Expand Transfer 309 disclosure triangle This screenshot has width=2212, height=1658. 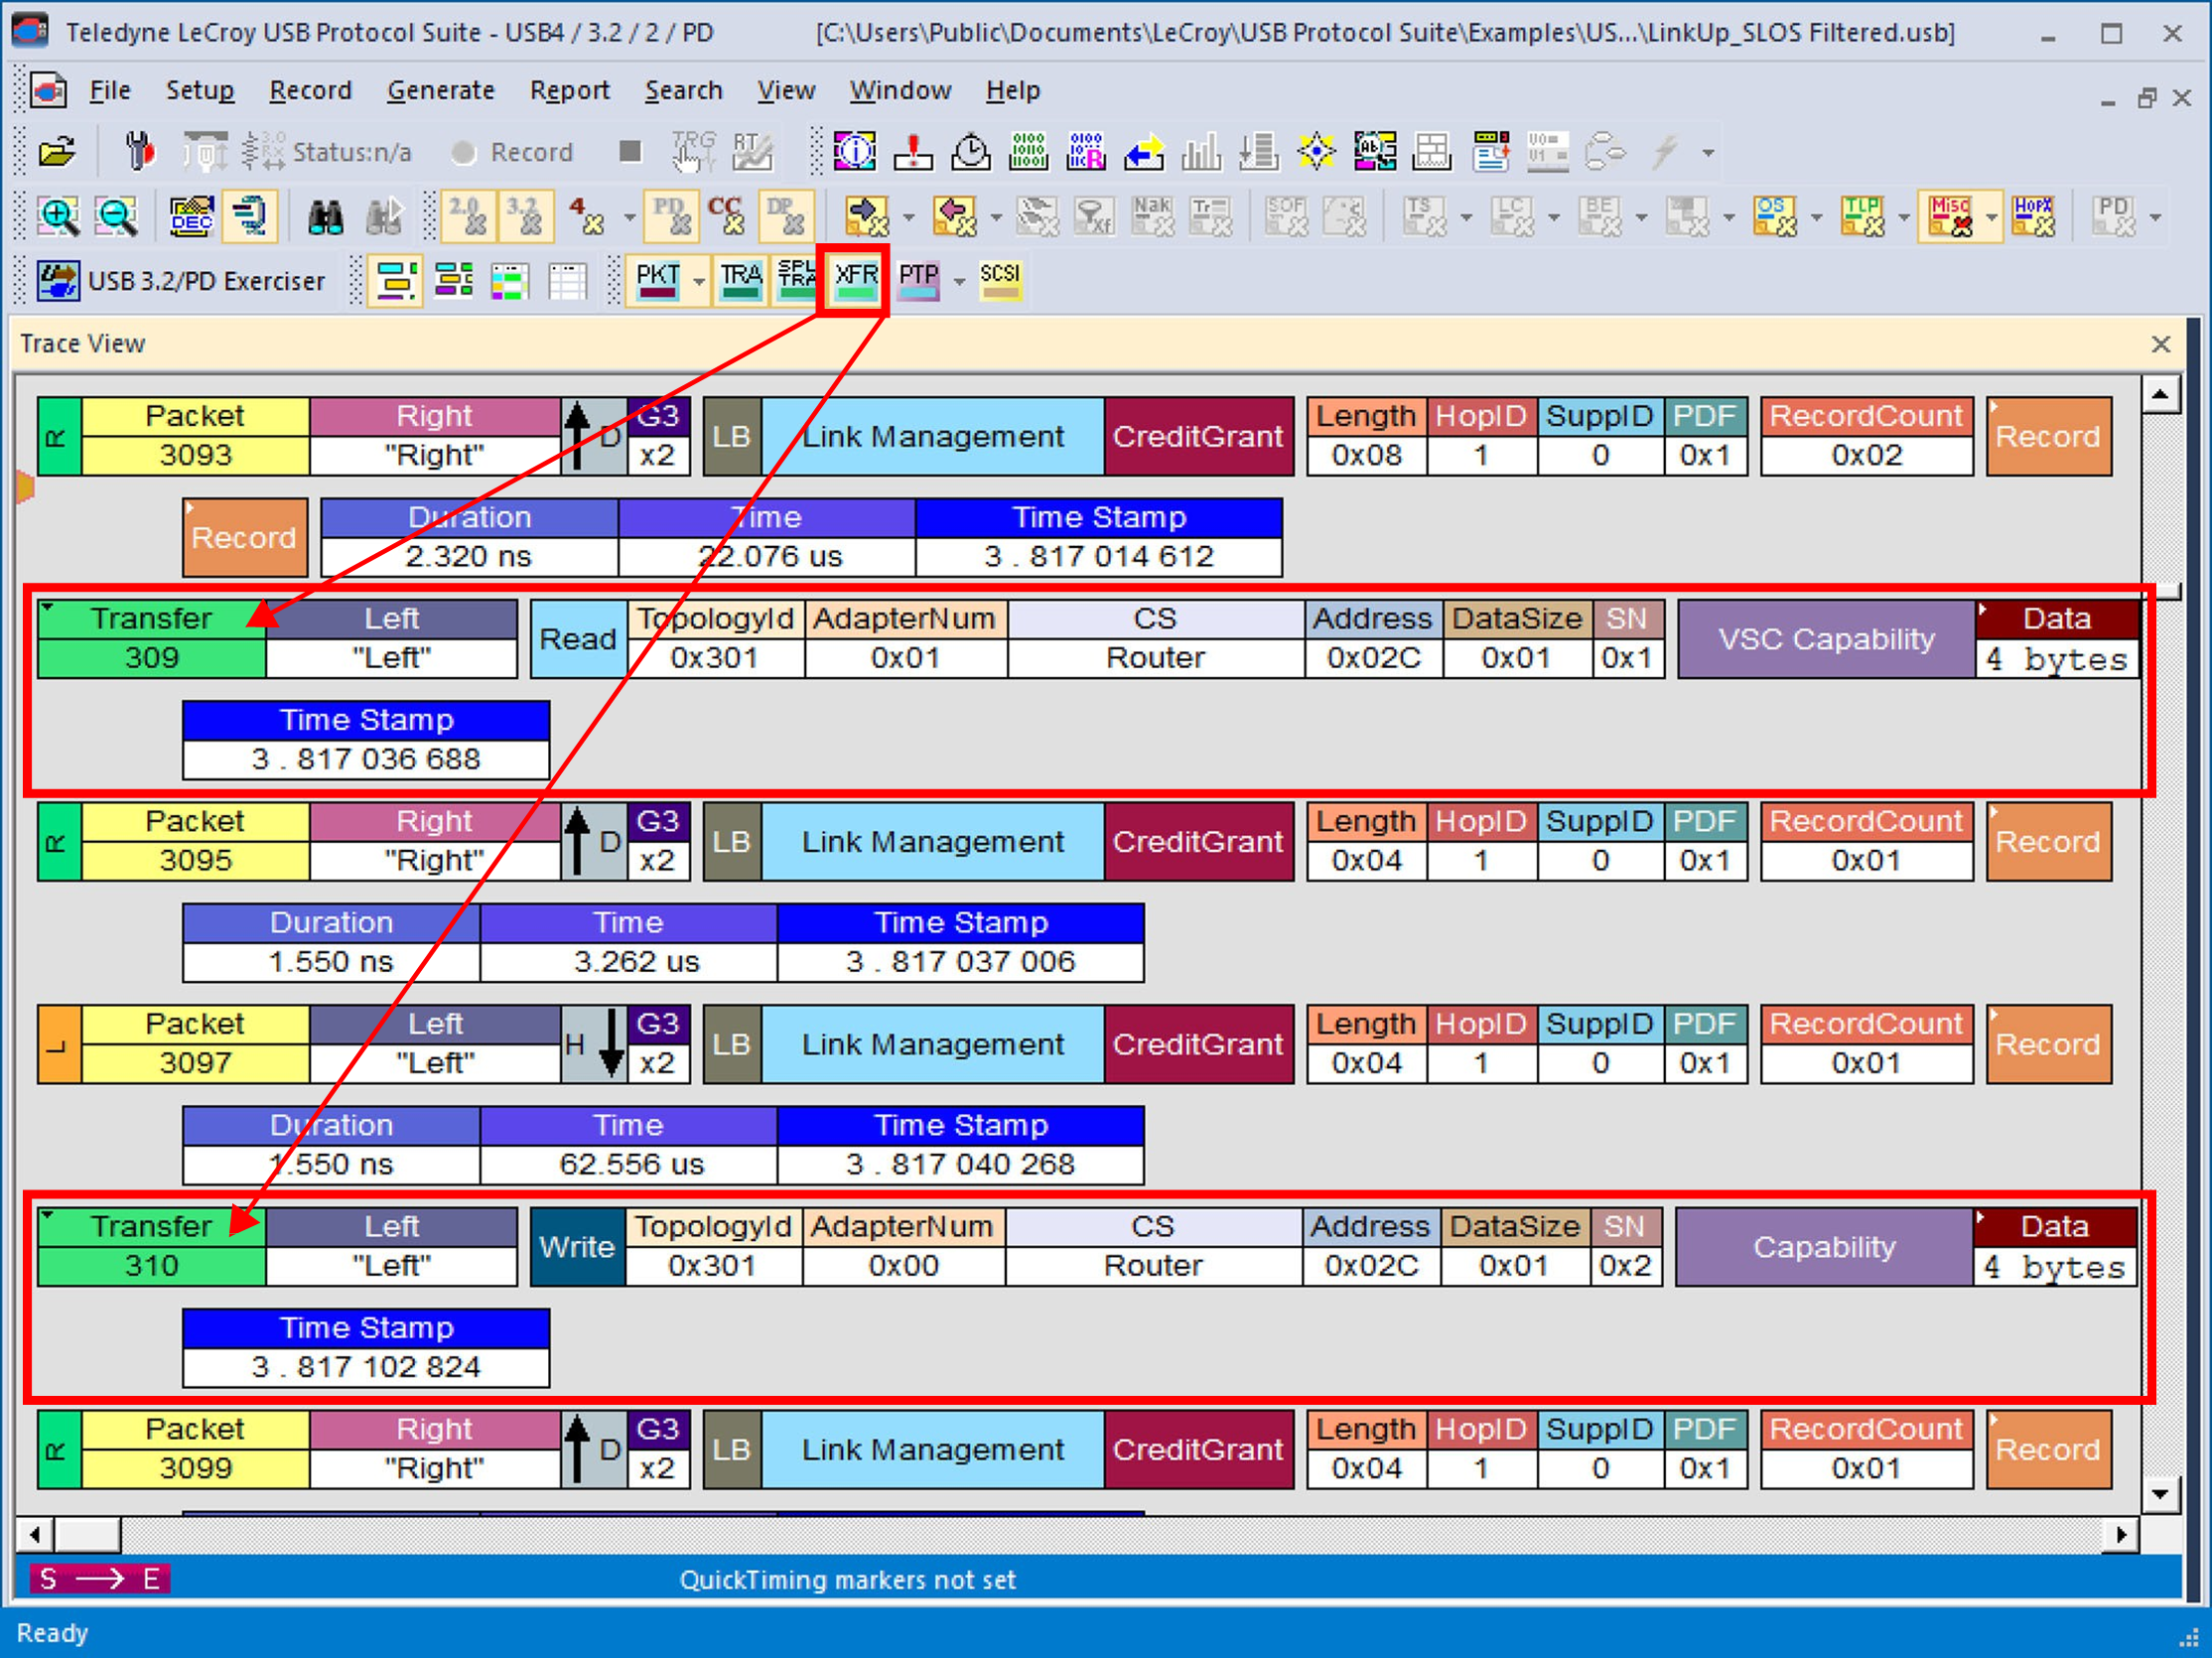[x=49, y=608]
